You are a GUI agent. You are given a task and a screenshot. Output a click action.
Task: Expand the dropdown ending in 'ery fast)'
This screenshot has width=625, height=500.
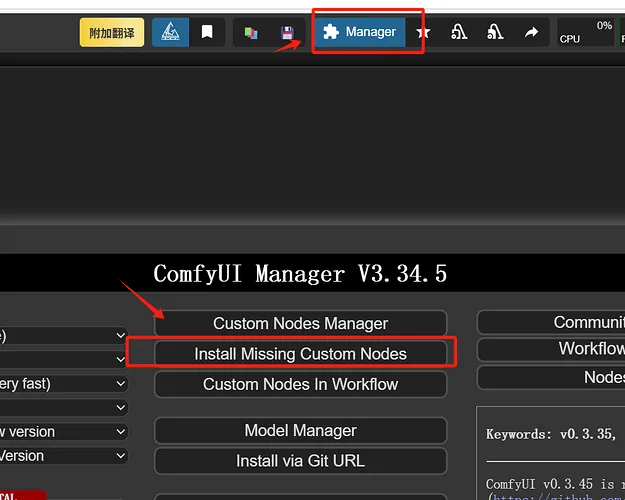click(x=64, y=383)
